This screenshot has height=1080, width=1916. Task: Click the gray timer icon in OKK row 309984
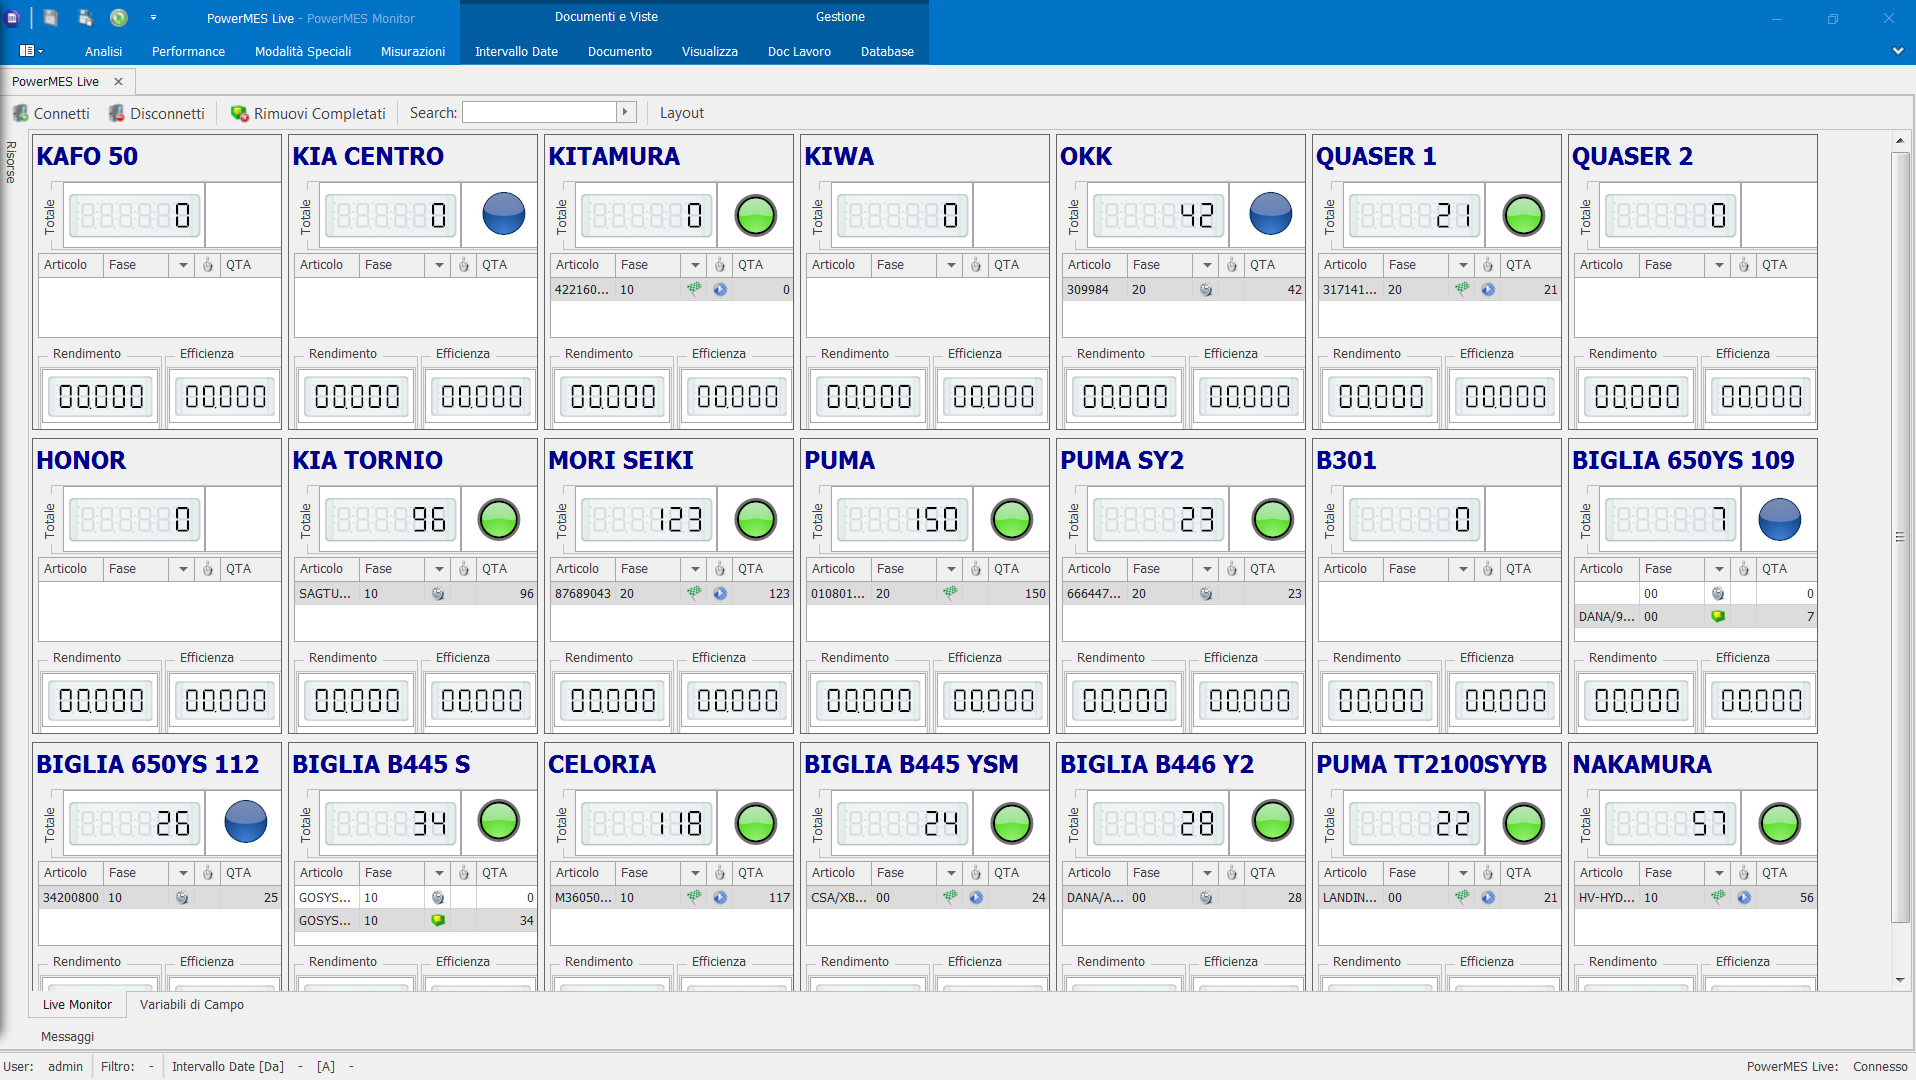pos(1206,290)
